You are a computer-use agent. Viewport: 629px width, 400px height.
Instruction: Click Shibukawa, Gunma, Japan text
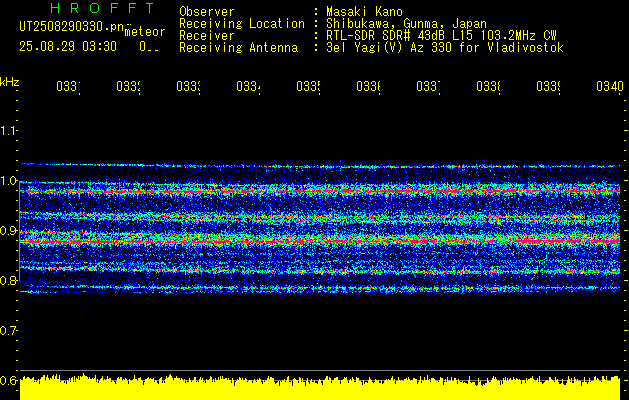pyautogui.click(x=406, y=24)
